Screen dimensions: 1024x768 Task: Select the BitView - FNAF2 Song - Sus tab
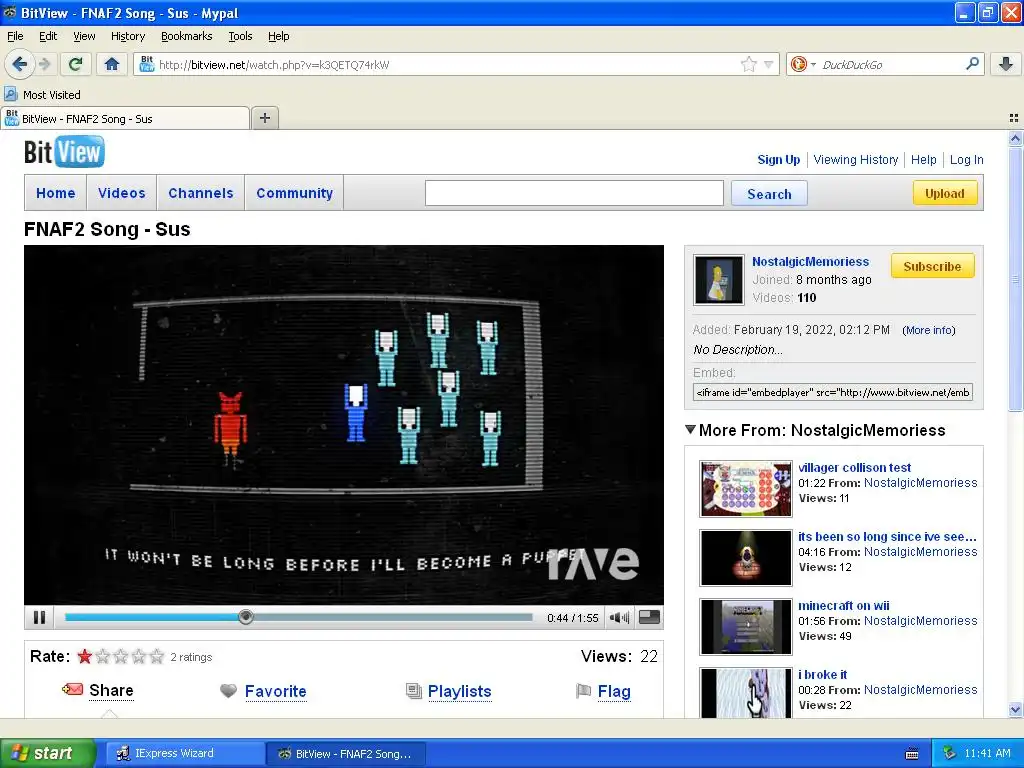click(125, 118)
